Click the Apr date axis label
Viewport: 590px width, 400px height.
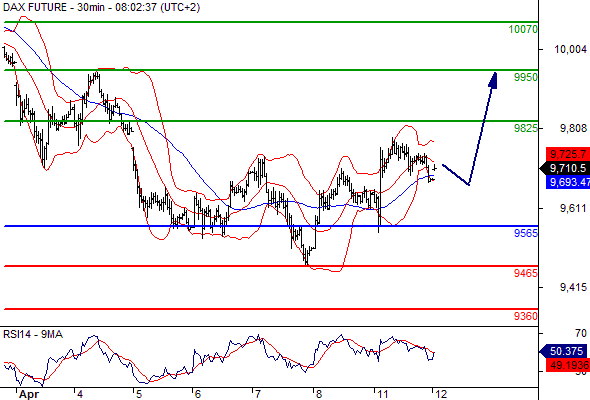29,394
